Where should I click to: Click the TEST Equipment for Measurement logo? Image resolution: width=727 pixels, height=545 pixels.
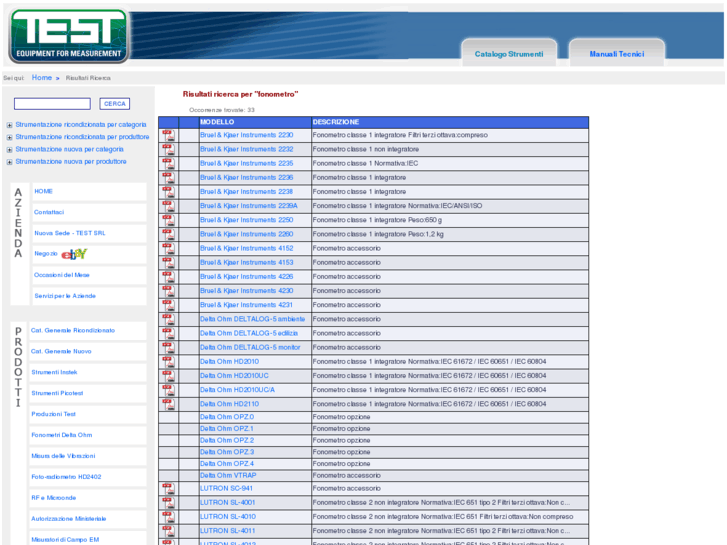point(69,35)
